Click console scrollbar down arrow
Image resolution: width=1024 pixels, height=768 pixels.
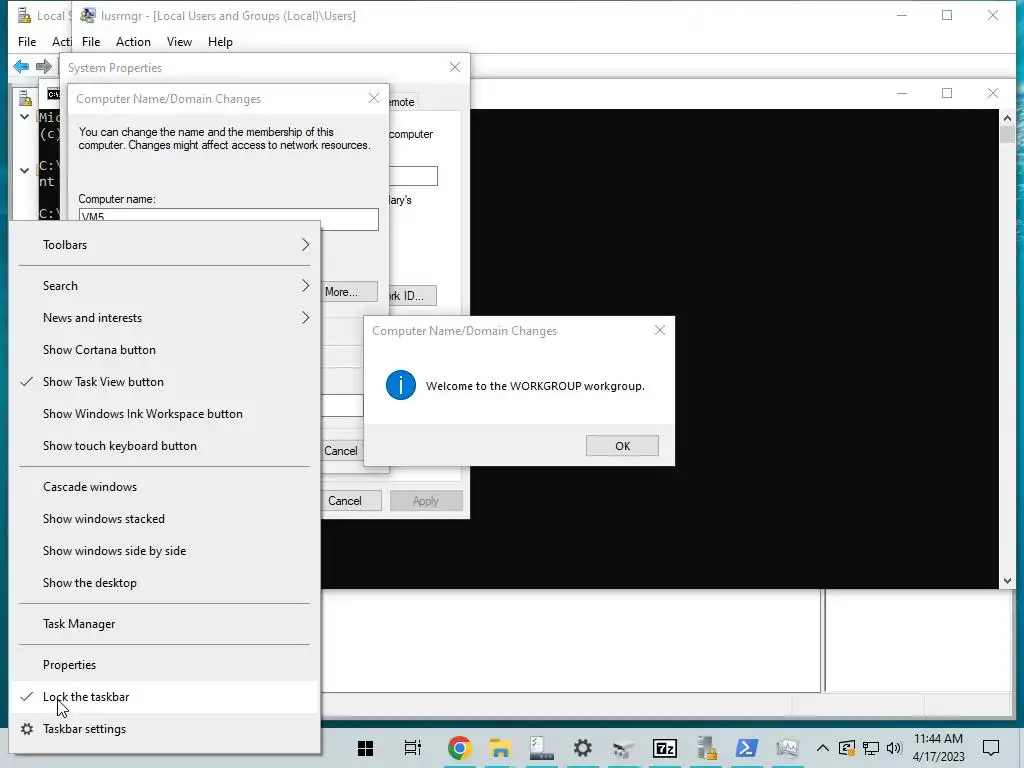point(1007,581)
